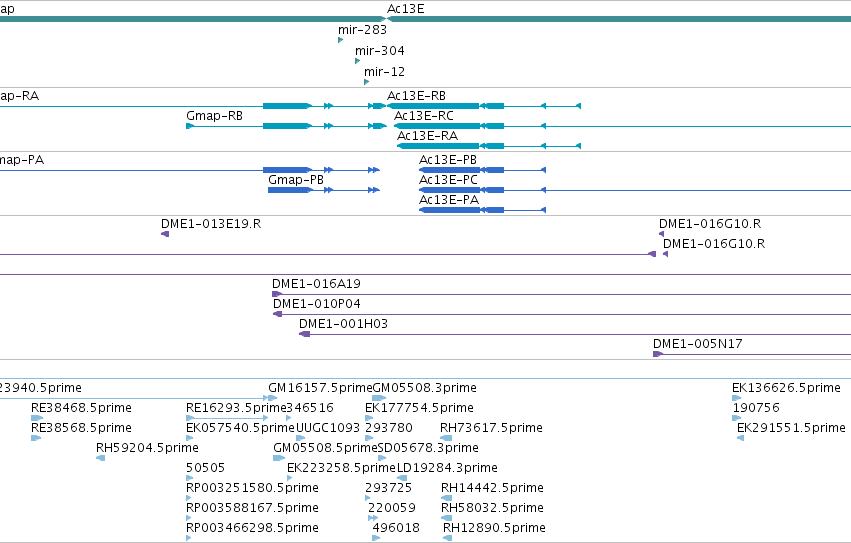
Task: Select the Ac13E-PC protein label
Action: tap(448, 180)
